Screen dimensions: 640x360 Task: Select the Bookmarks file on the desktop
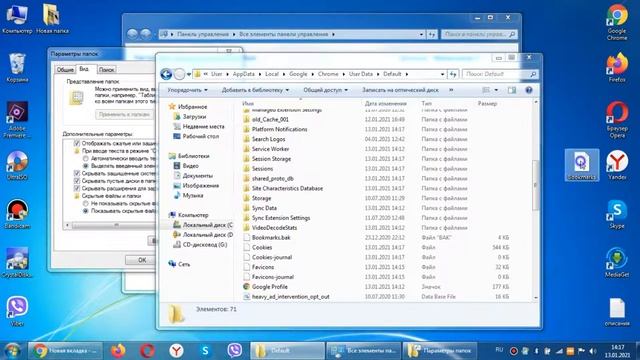(582, 164)
